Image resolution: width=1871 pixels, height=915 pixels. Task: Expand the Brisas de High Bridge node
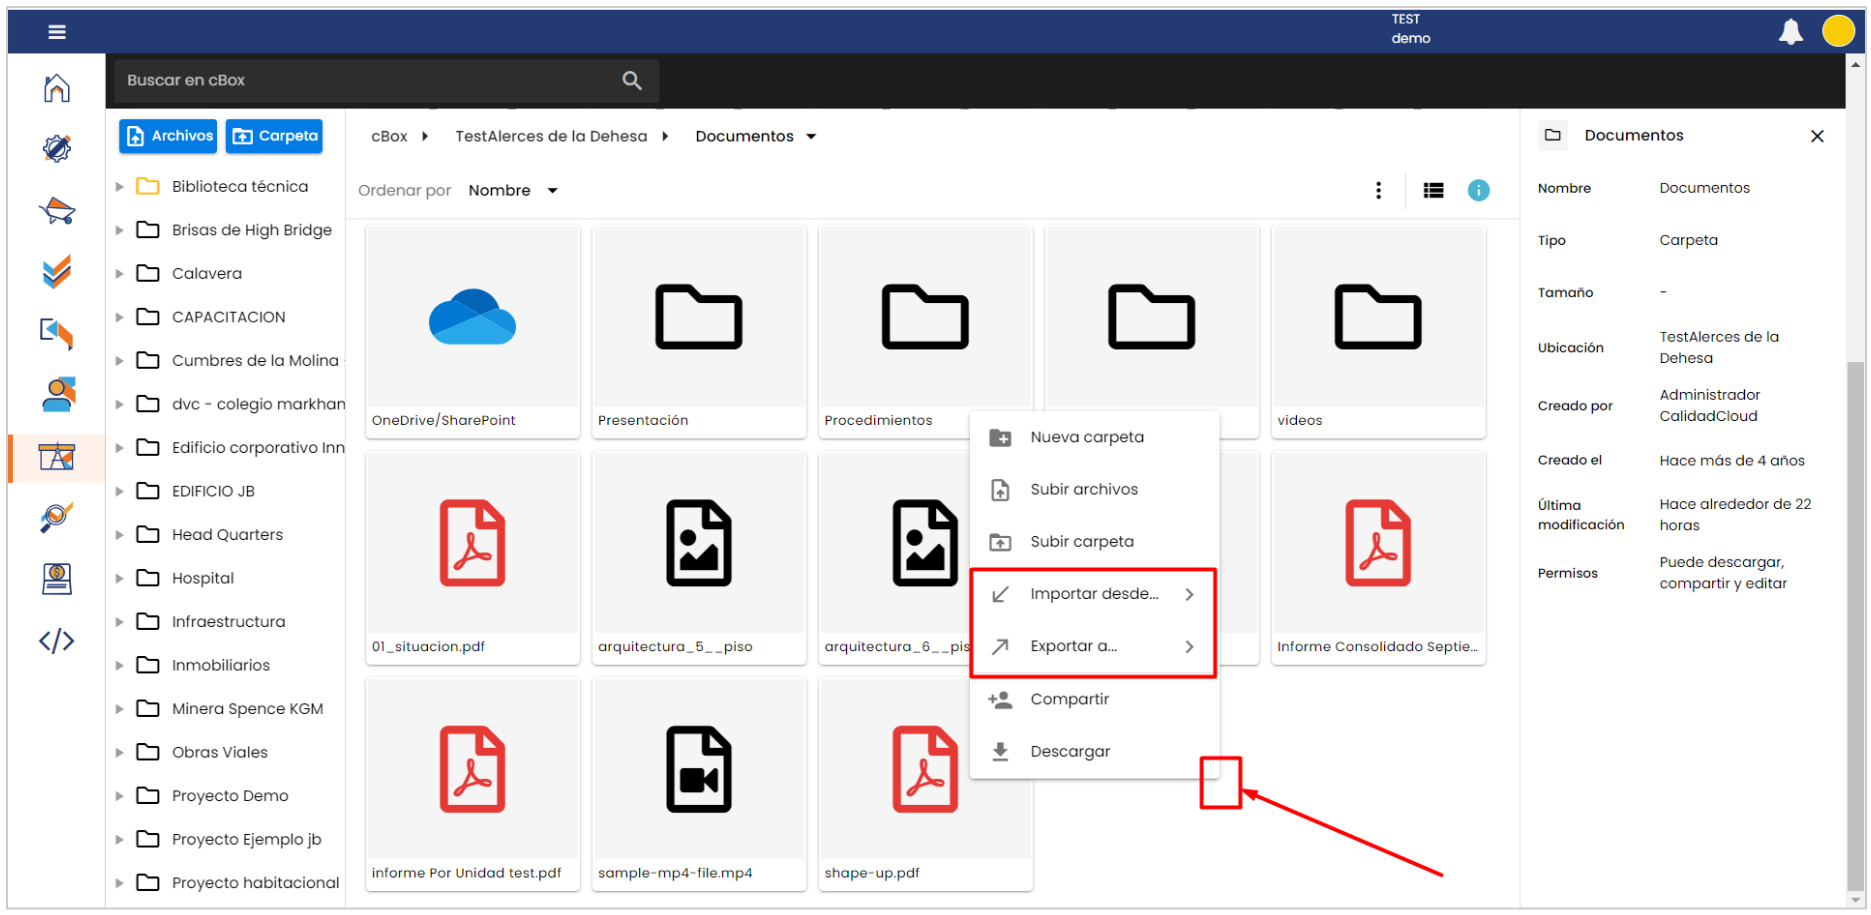(x=119, y=230)
